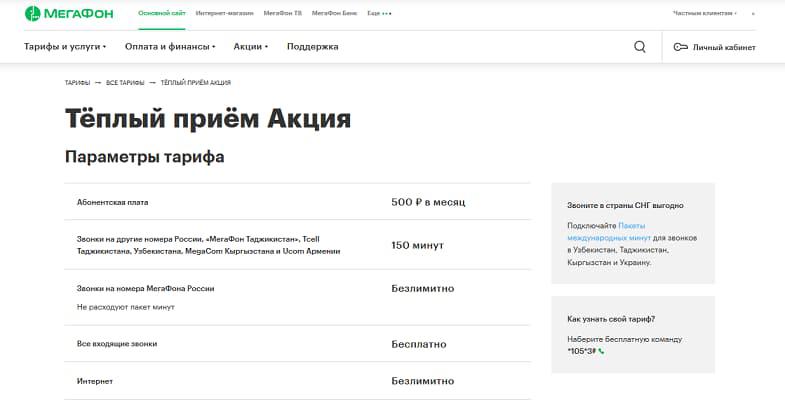Click Звоните в страны СНГ выгодно title
This screenshot has width=785, height=411.
[x=625, y=205]
